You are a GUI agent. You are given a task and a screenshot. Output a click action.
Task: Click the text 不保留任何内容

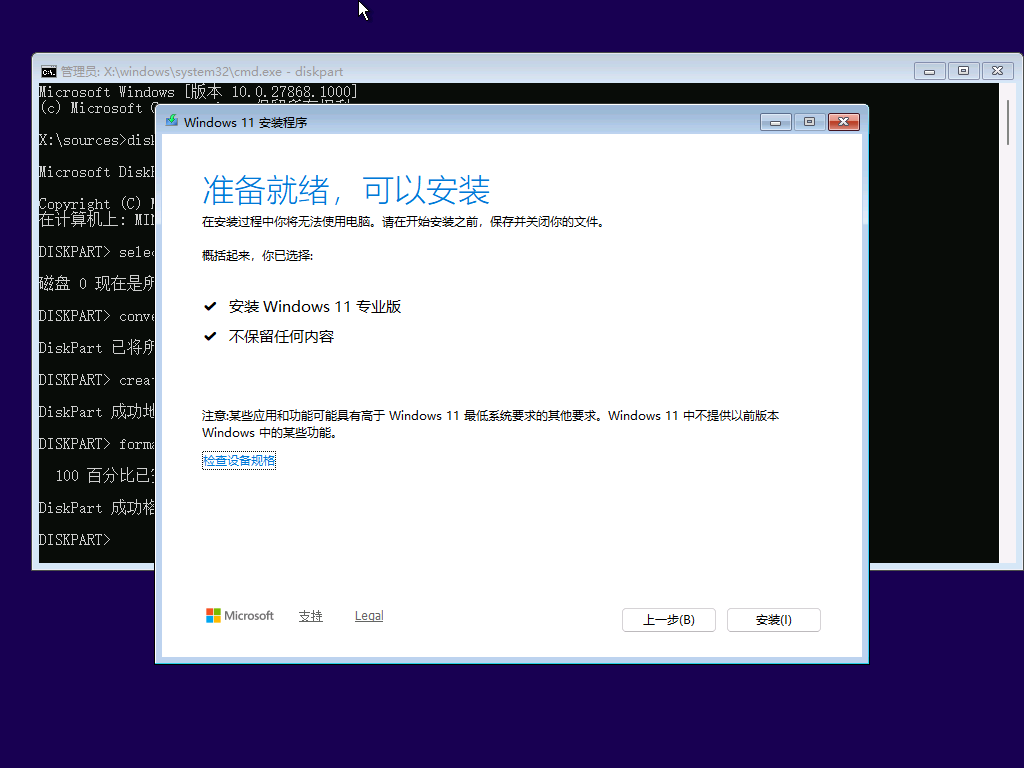281,336
